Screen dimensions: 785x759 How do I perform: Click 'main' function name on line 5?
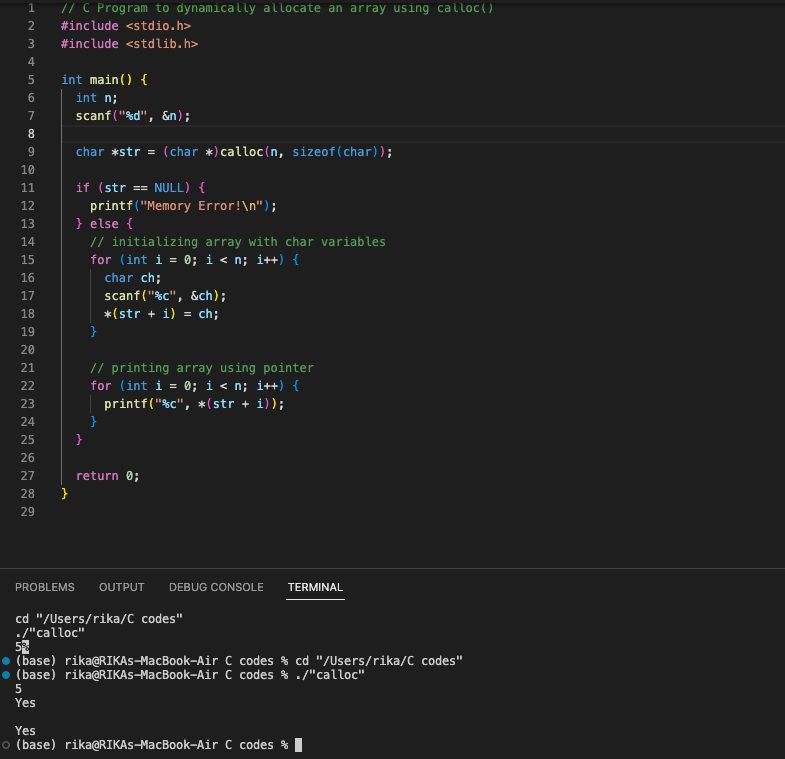(104, 80)
